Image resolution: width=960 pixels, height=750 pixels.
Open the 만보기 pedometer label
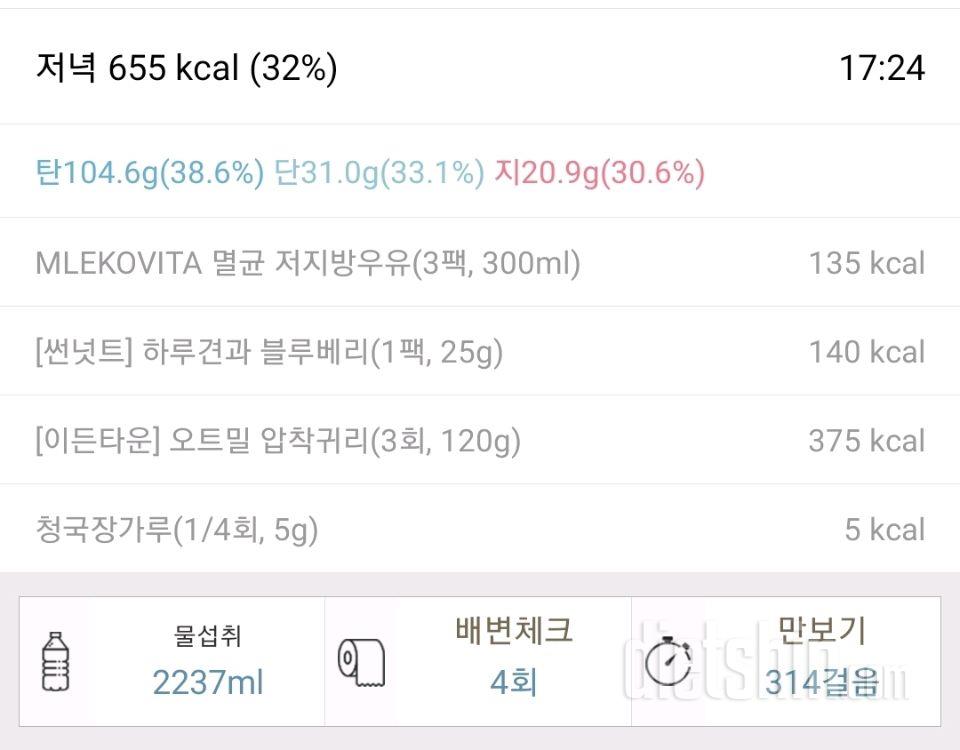822,632
